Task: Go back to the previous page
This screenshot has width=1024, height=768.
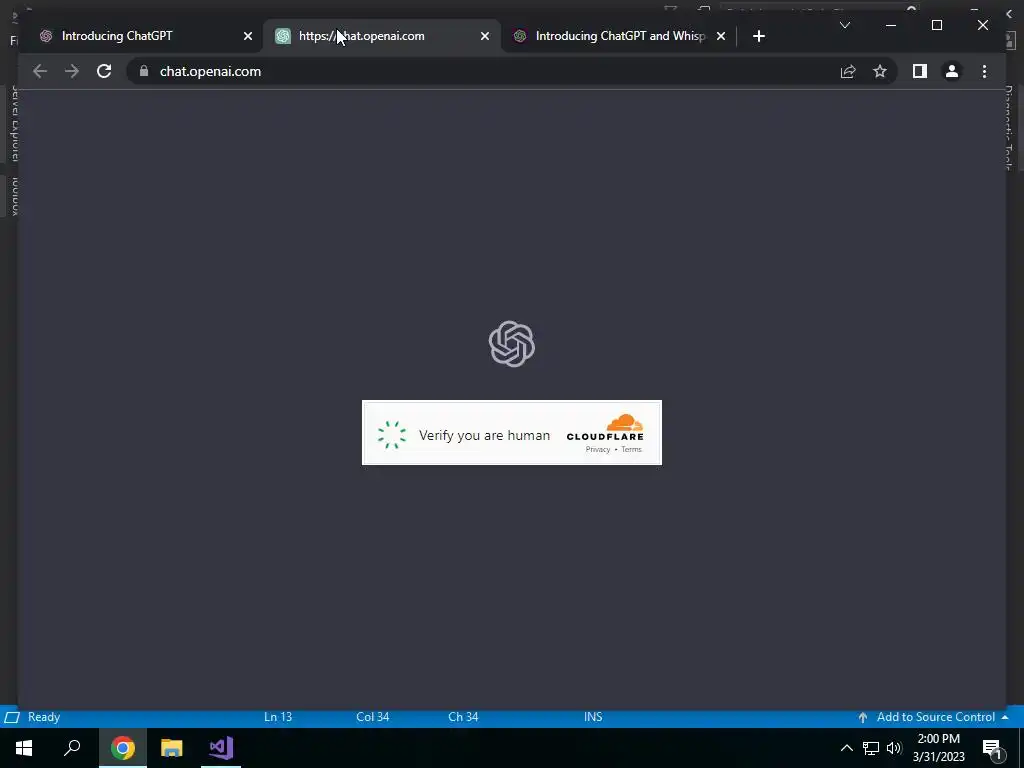Action: coord(40,71)
